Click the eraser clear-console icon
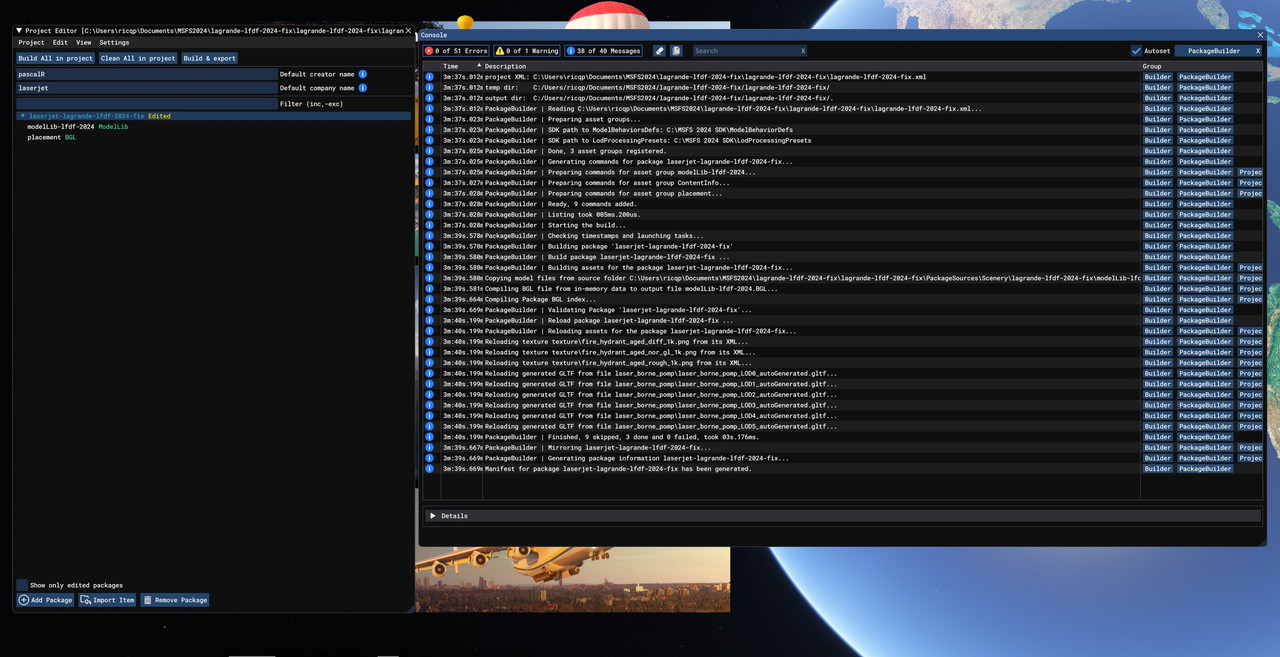The height and width of the screenshot is (657, 1280). coord(659,51)
